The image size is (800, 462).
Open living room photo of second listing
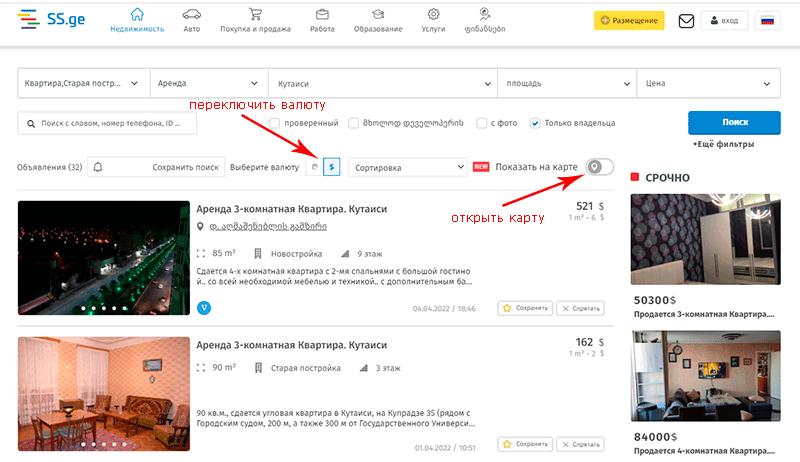point(104,394)
